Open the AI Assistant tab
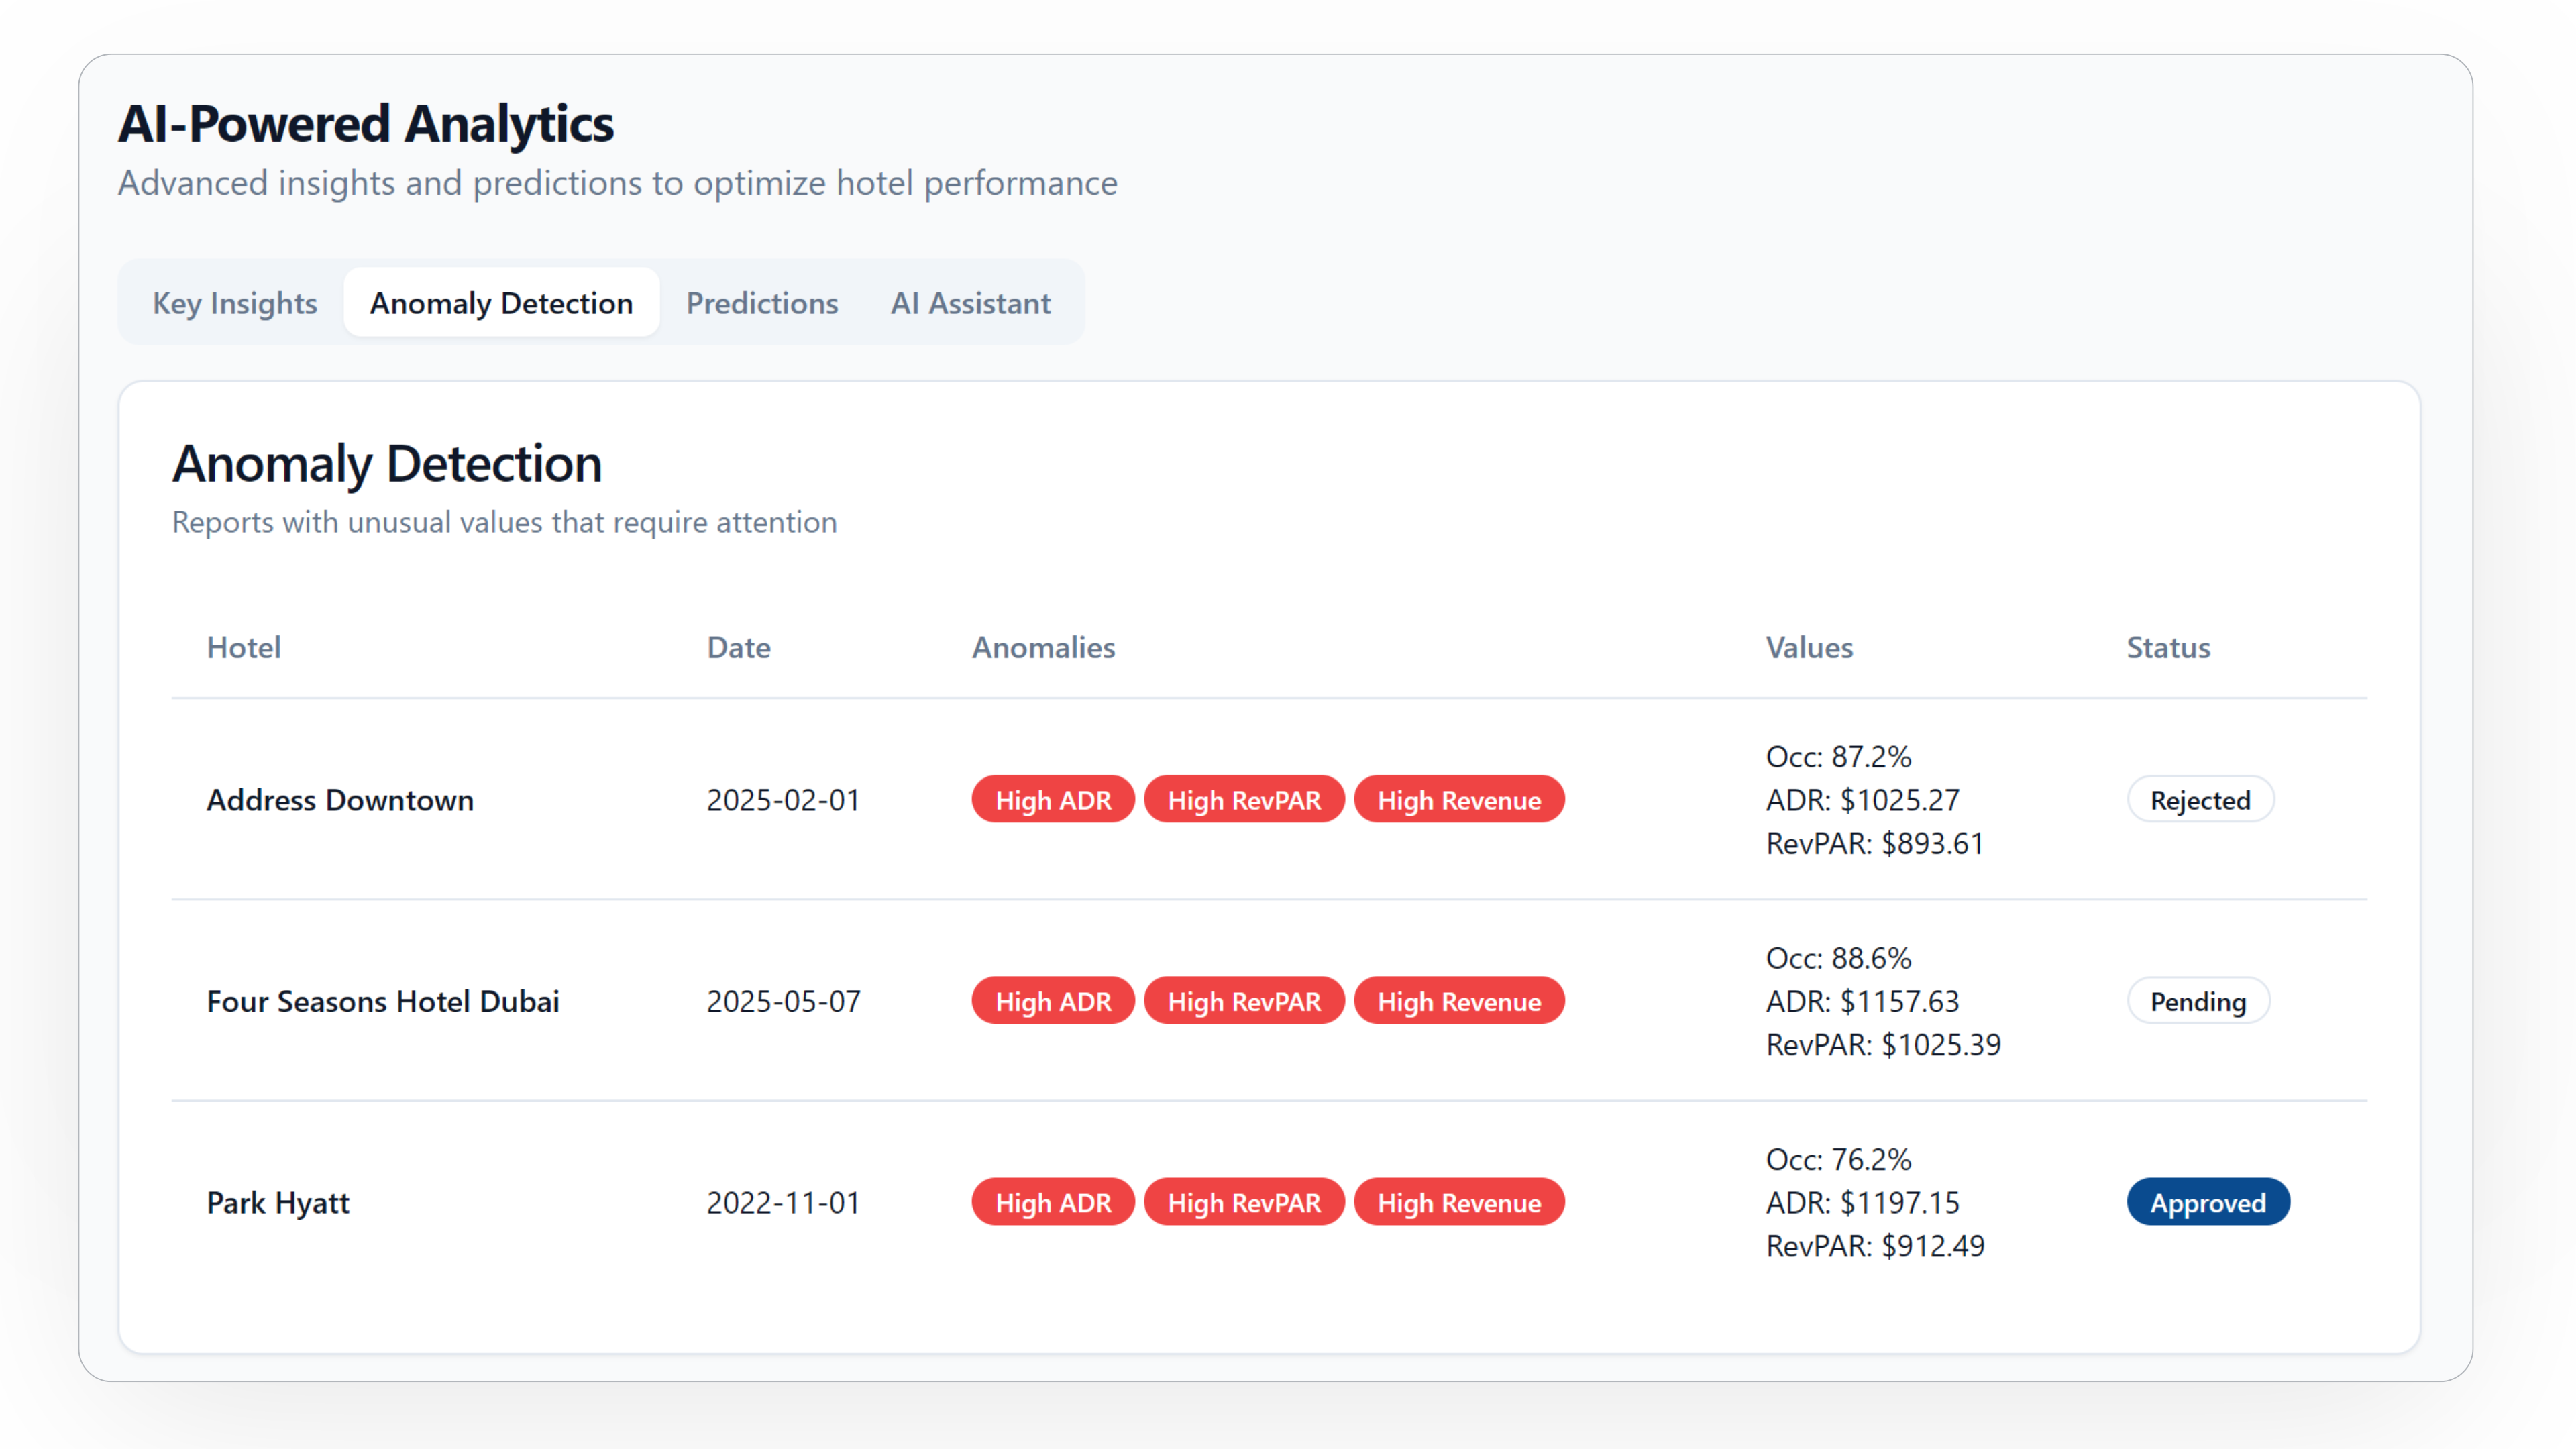Image resolution: width=2576 pixels, height=1449 pixels. coord(970,303)
